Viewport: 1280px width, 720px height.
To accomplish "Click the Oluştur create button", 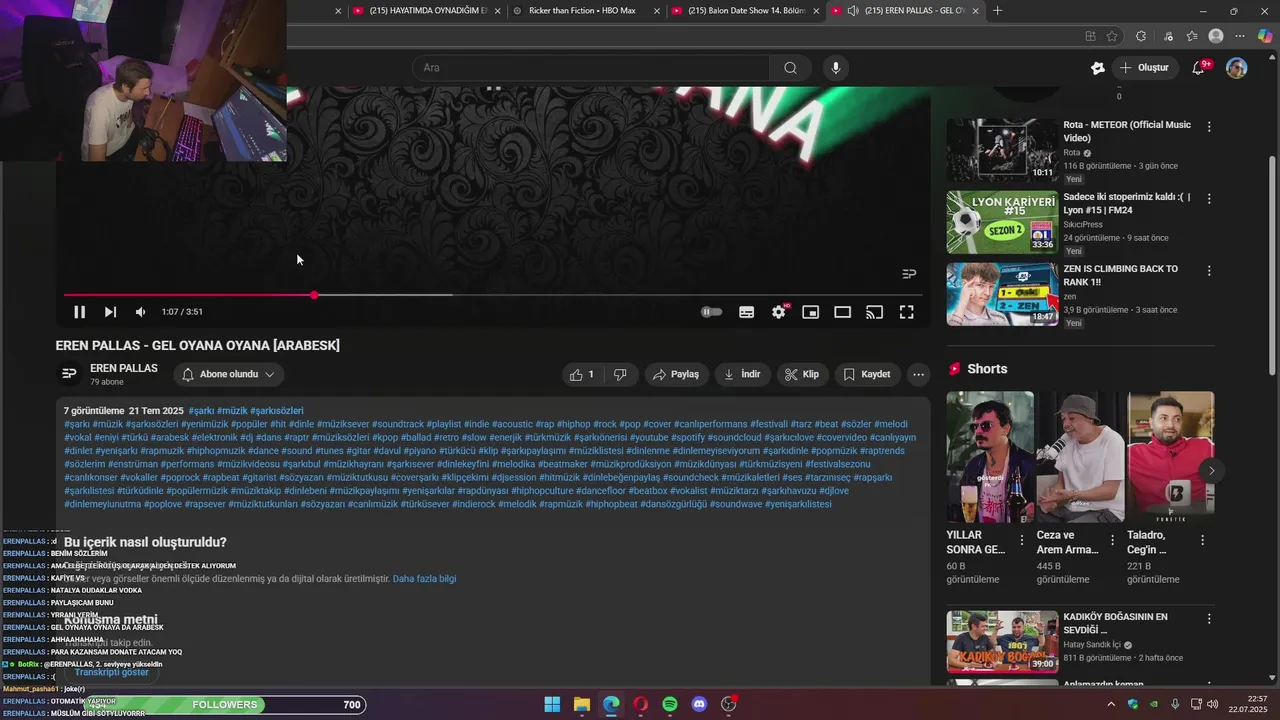I will (x=1144, y=68).
